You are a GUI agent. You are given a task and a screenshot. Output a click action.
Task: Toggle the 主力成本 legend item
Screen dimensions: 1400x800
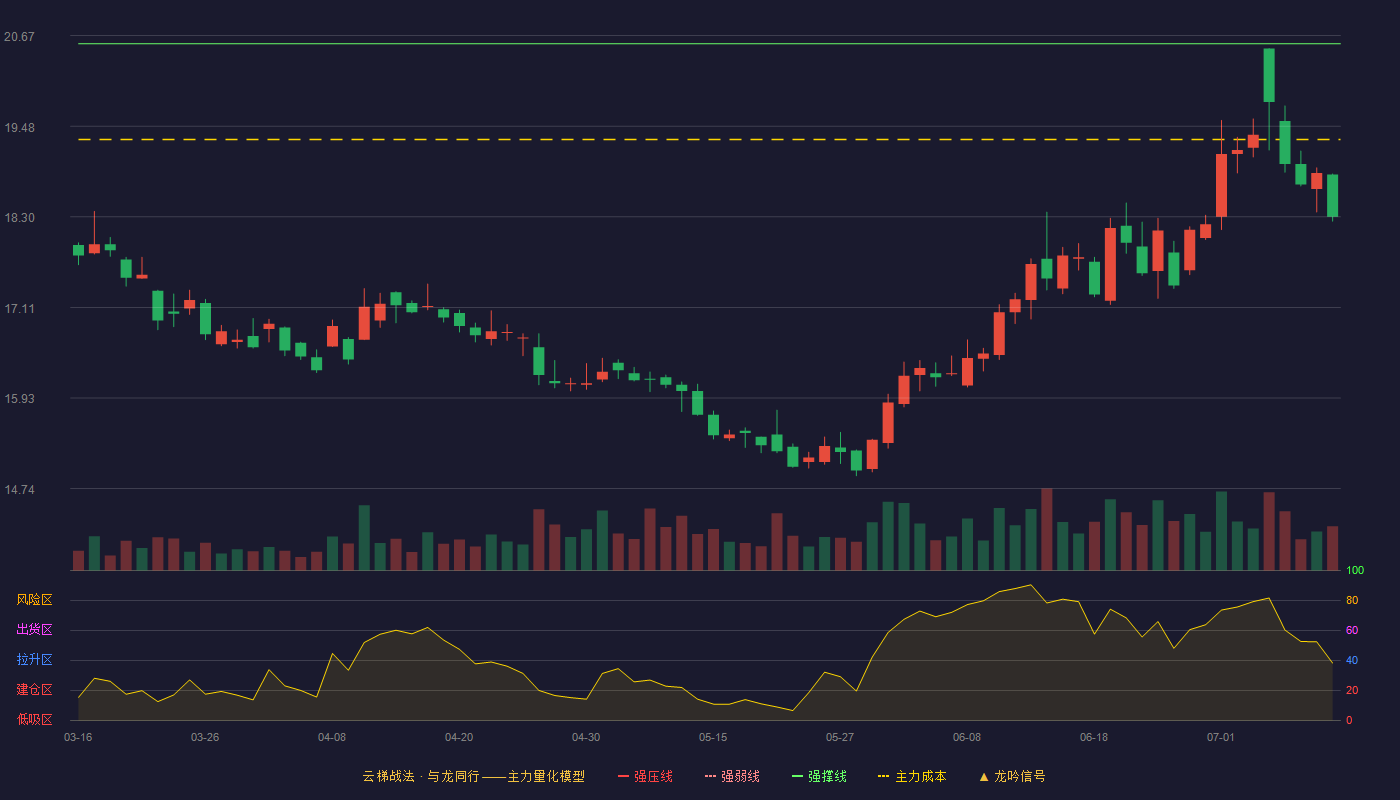[912, 776]
